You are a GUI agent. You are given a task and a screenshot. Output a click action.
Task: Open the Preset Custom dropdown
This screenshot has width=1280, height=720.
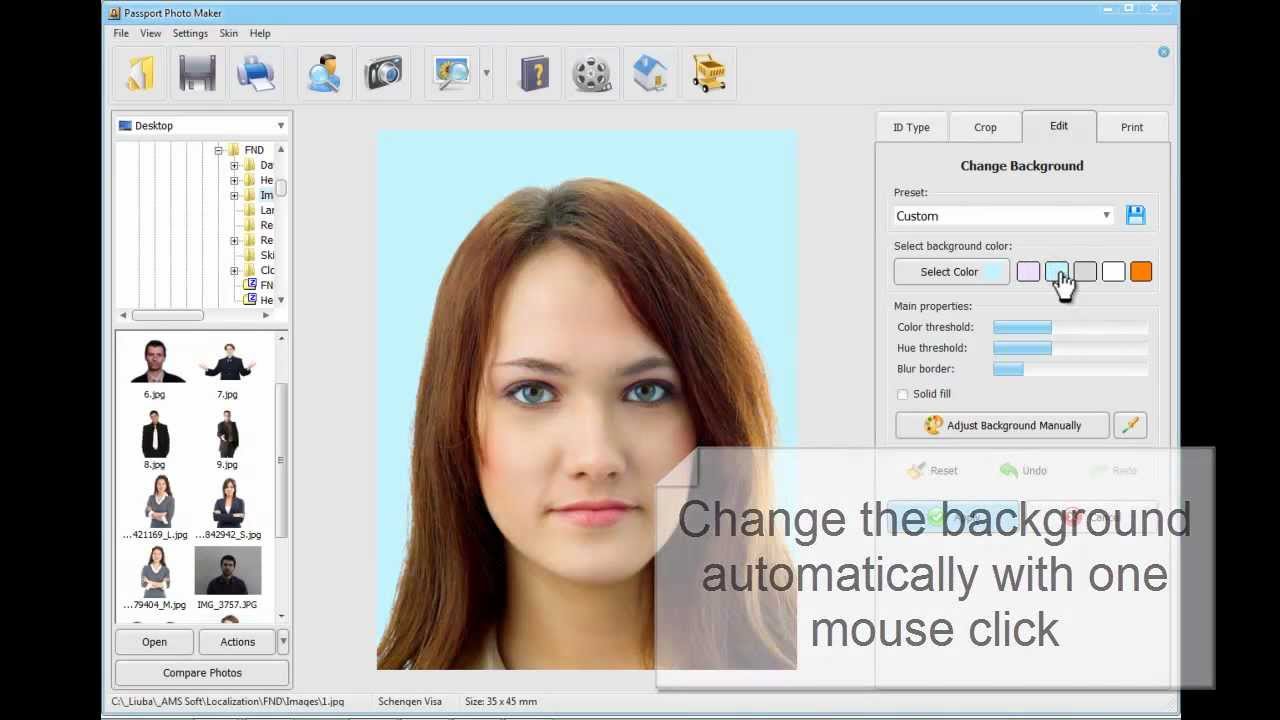[1004, 216]
